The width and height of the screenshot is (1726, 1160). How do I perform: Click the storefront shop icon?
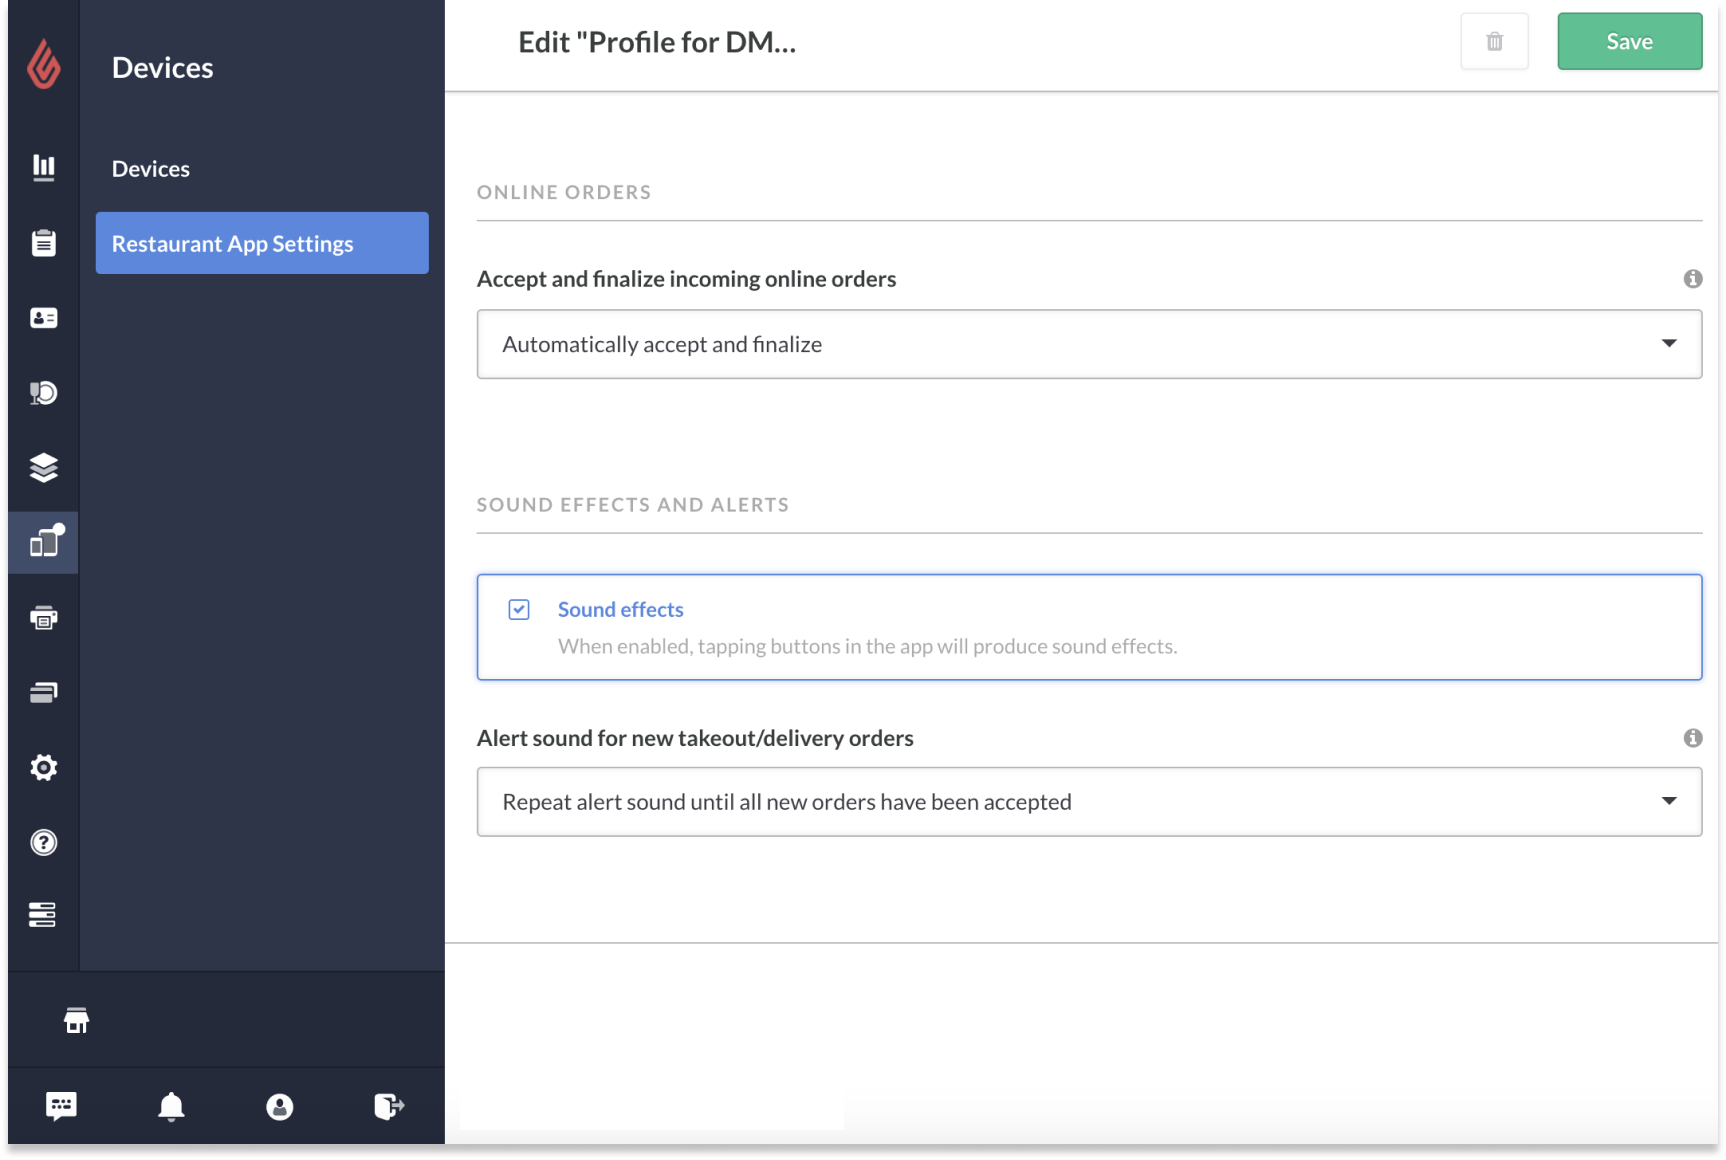tap(77, 1020)
